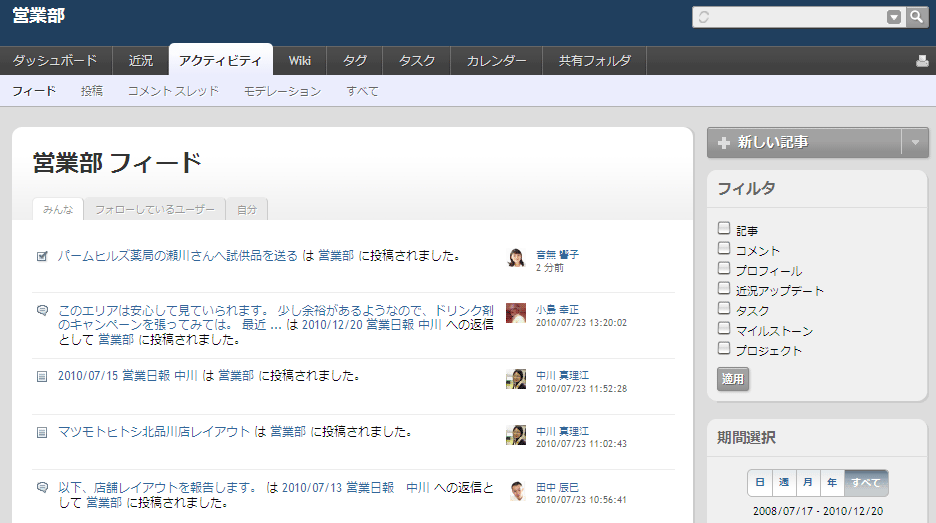
Task: Open the モデレーション sub-navigation item
Action: pos(282,91)
